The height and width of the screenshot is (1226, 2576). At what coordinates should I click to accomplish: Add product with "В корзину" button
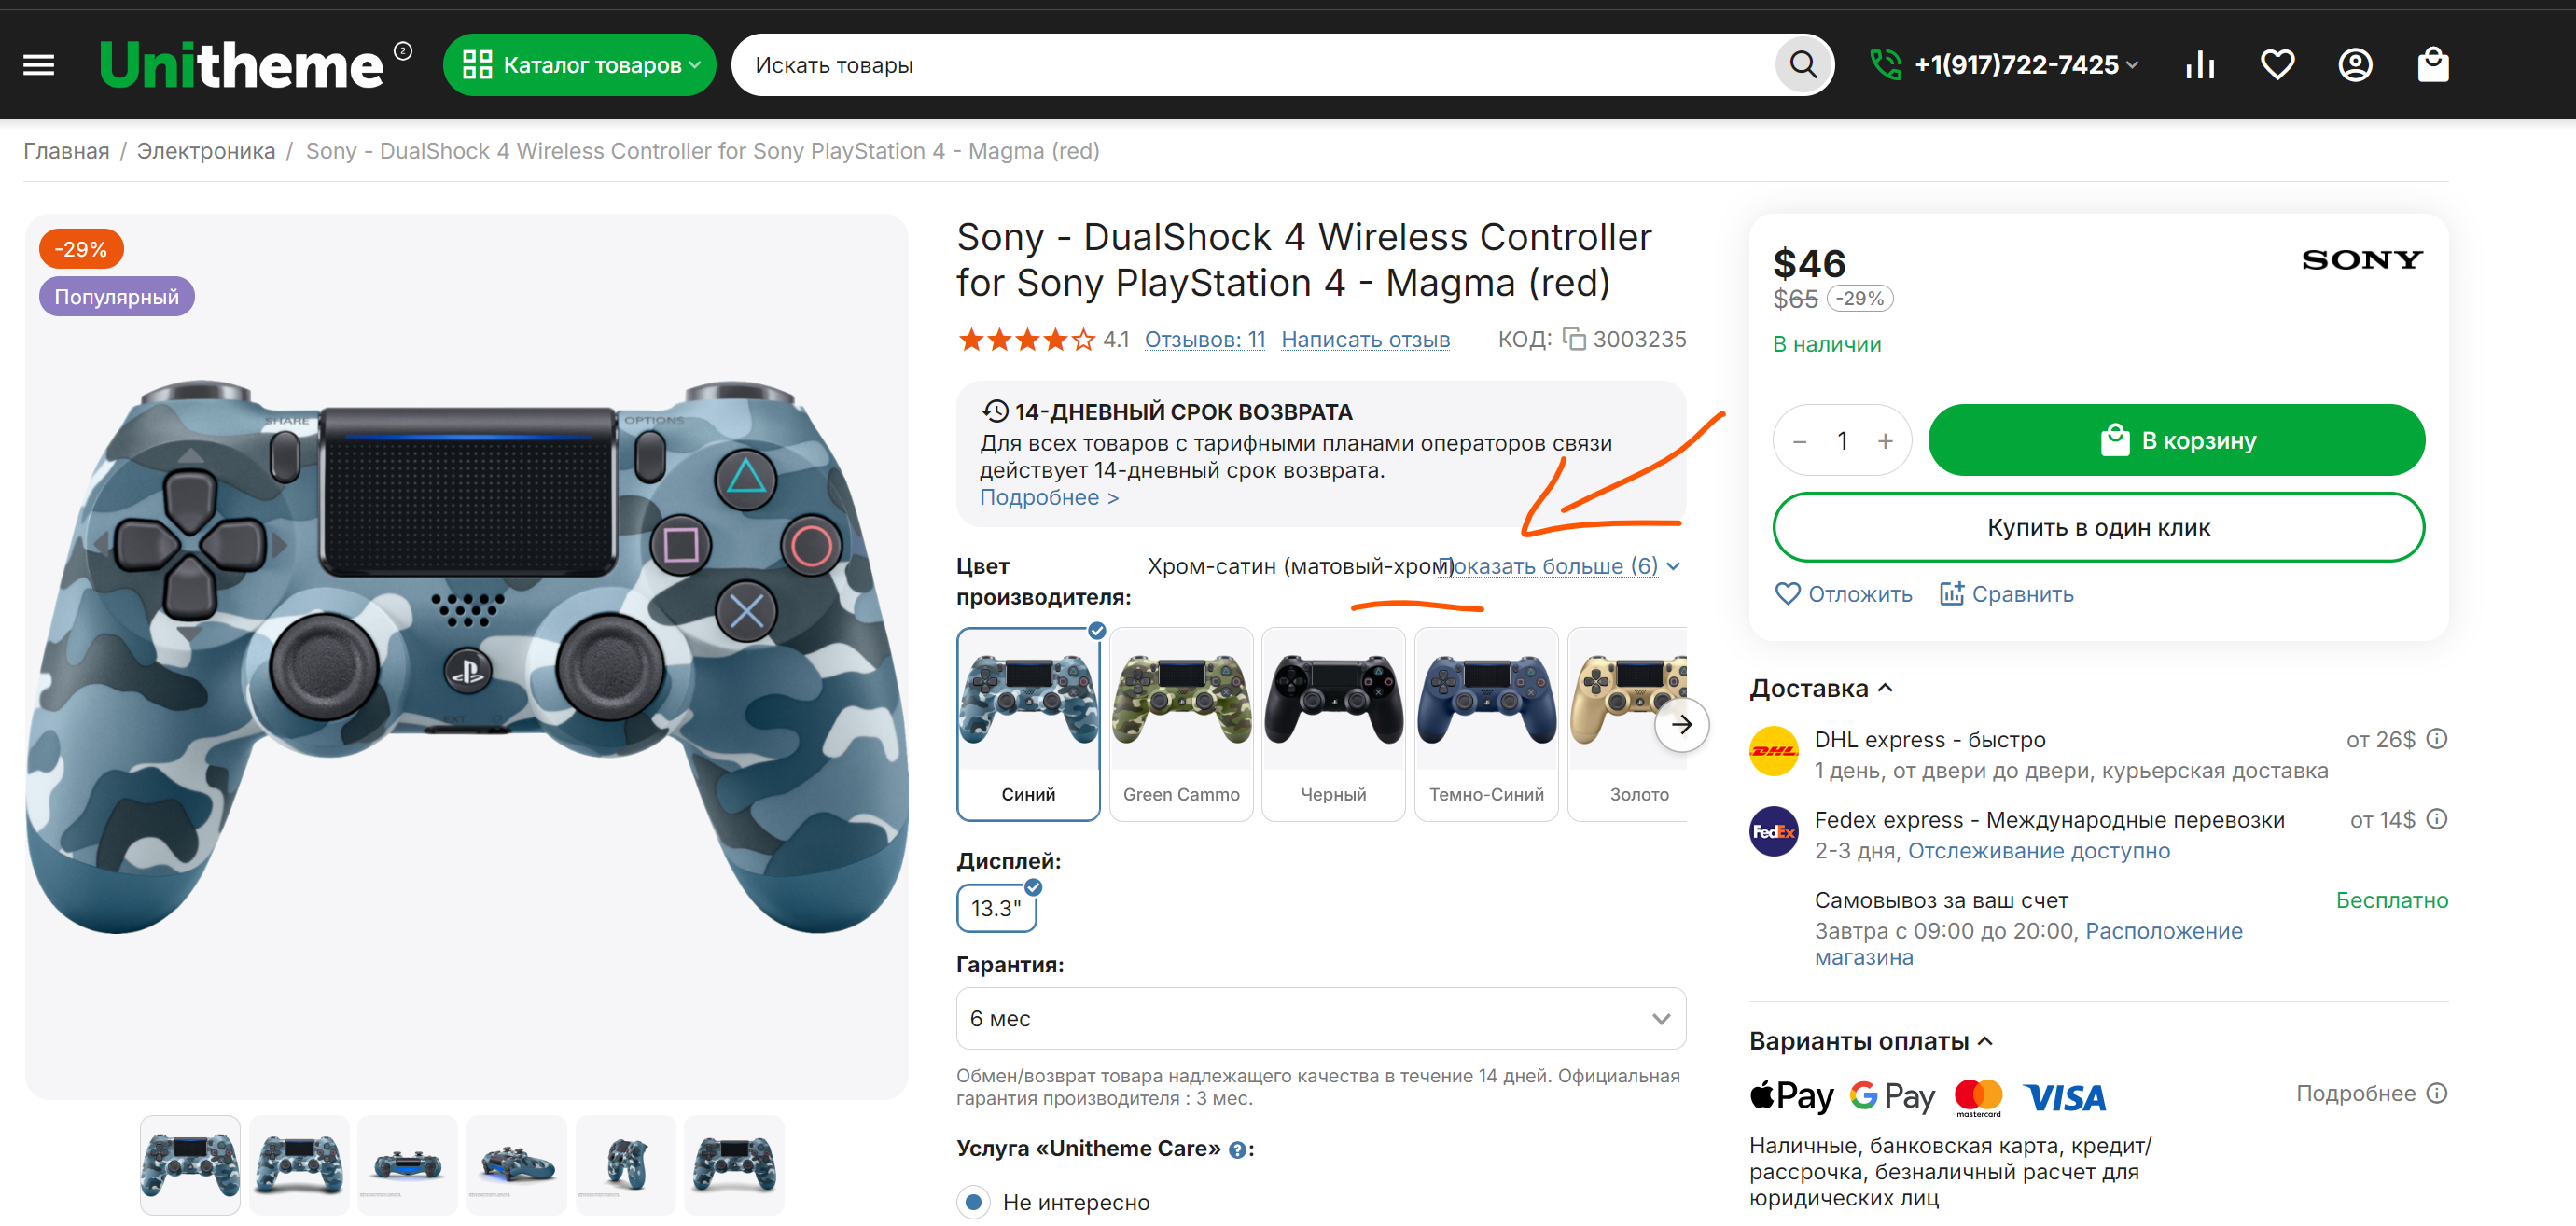2176,440
